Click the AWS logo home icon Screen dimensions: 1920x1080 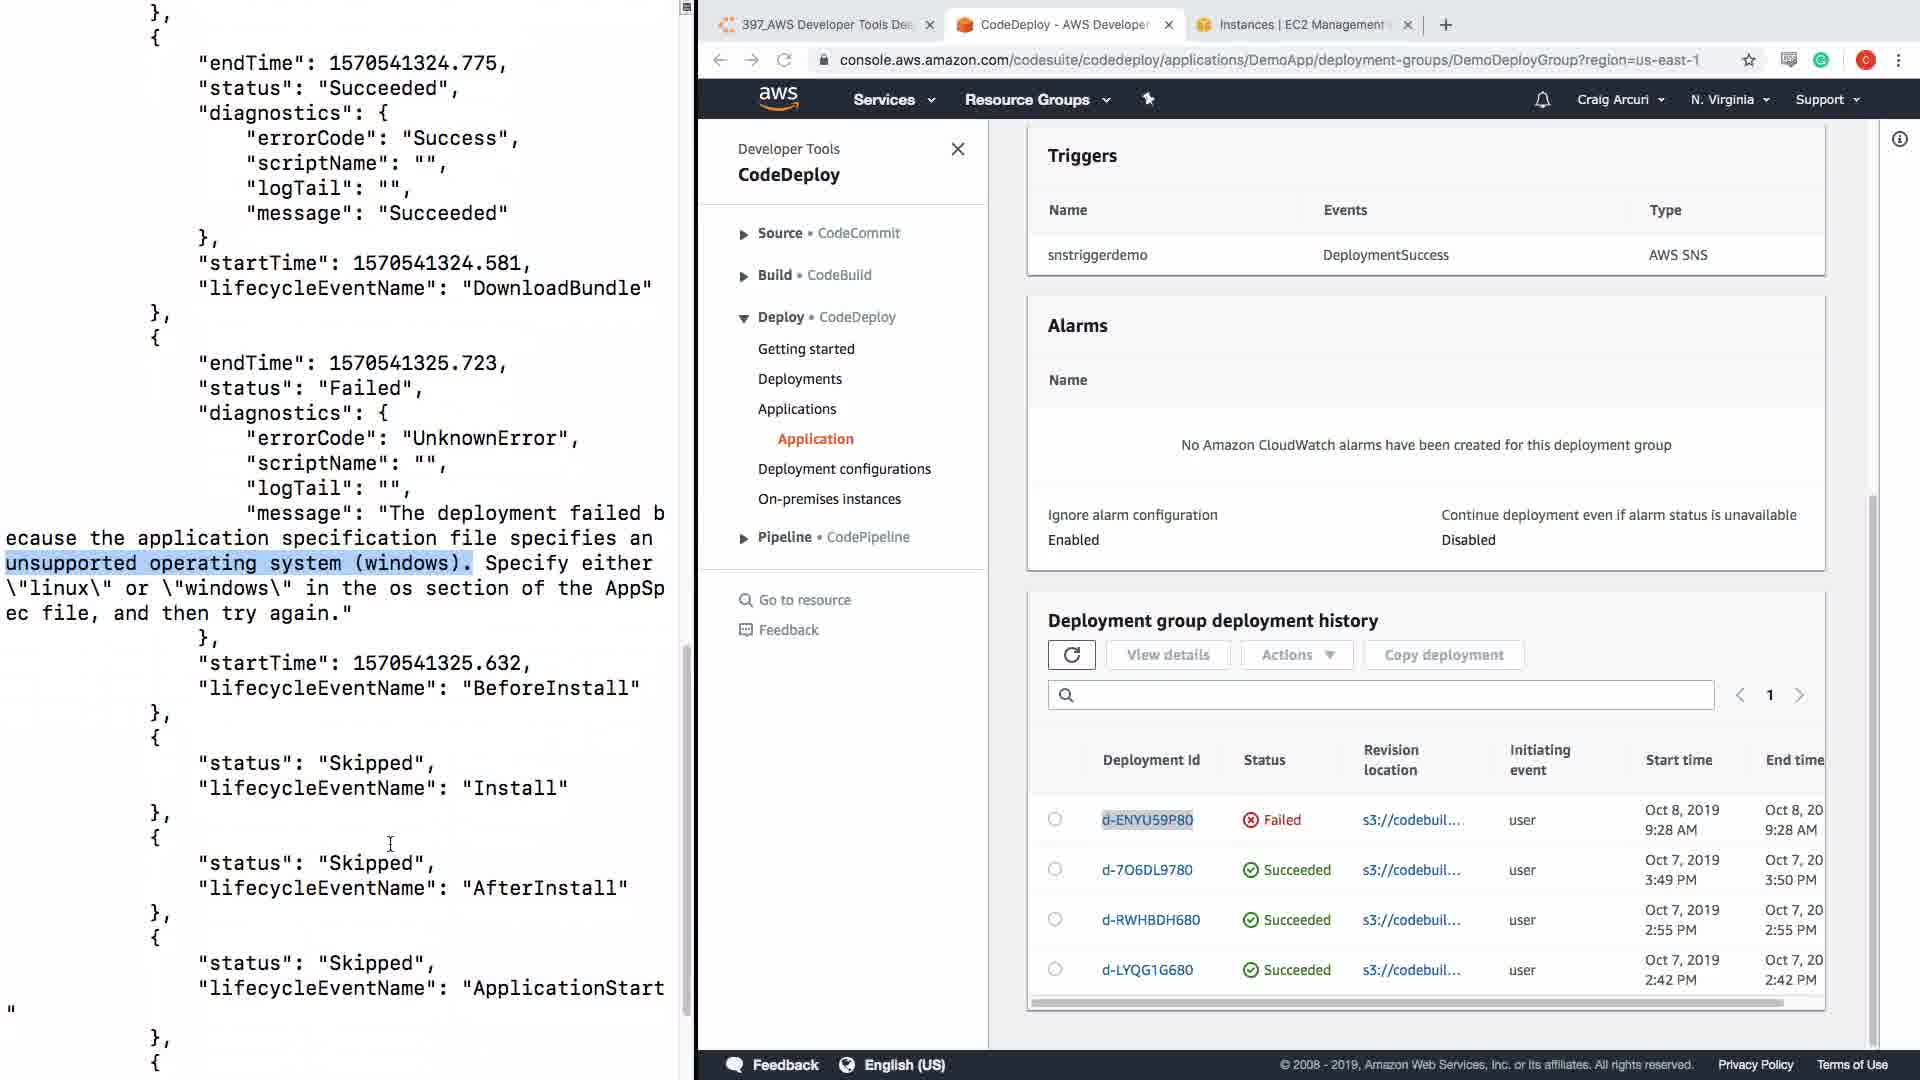pyautogui.click(x=778, y=98)
